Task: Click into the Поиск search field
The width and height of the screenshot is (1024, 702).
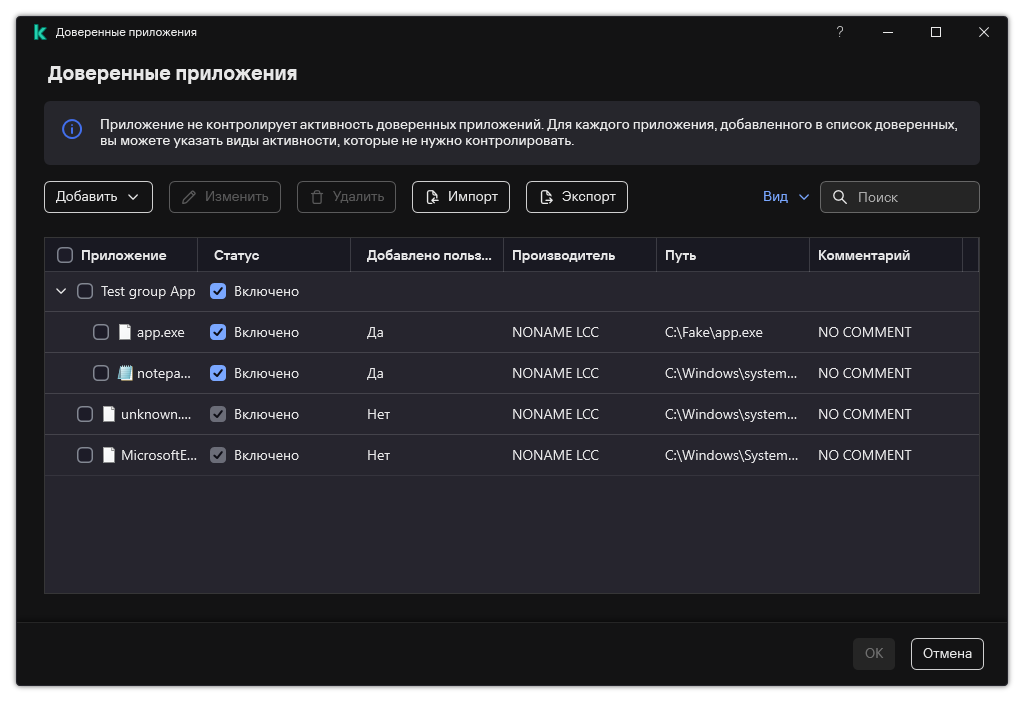Action: (912, 197)
